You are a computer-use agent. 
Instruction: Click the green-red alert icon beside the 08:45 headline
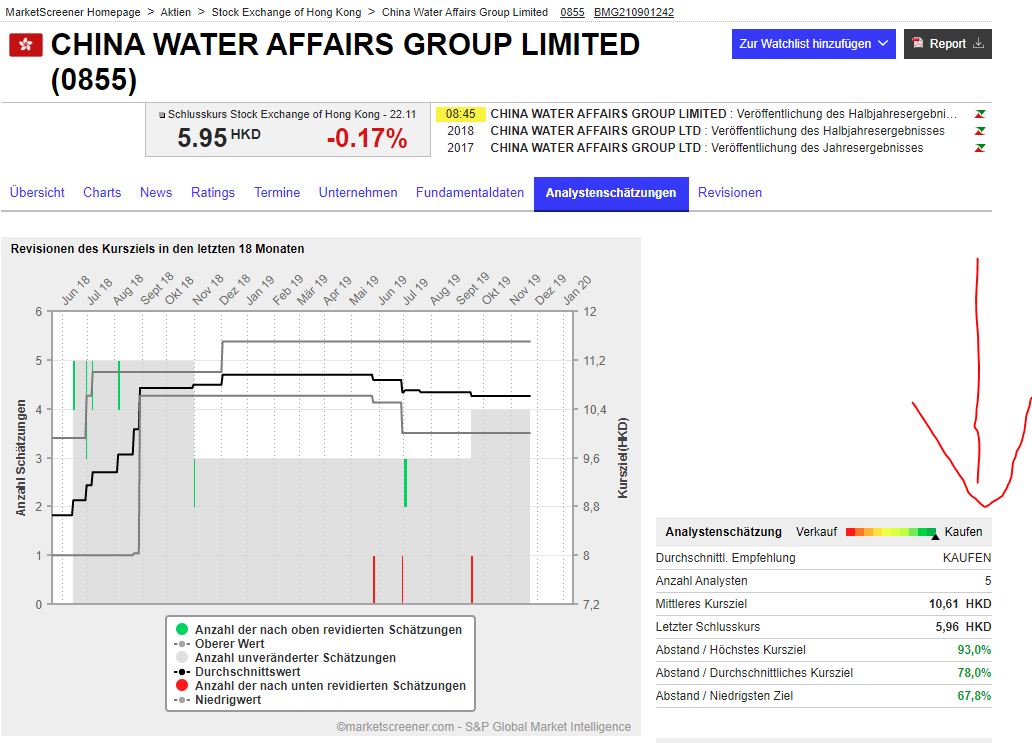coord(978,113)
